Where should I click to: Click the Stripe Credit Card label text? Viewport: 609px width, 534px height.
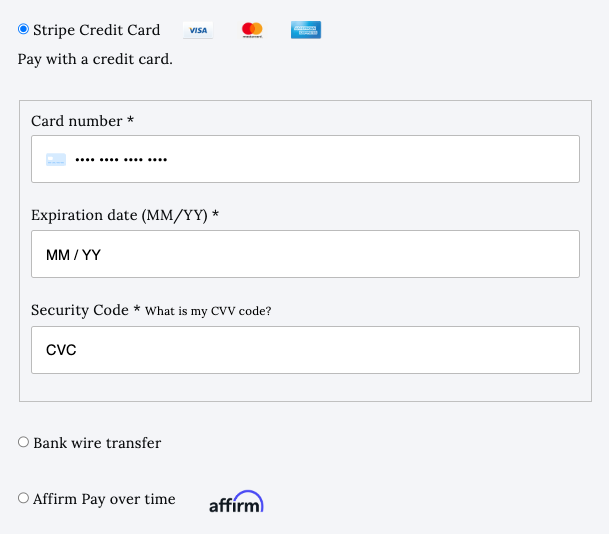click(x=96, y=30)
